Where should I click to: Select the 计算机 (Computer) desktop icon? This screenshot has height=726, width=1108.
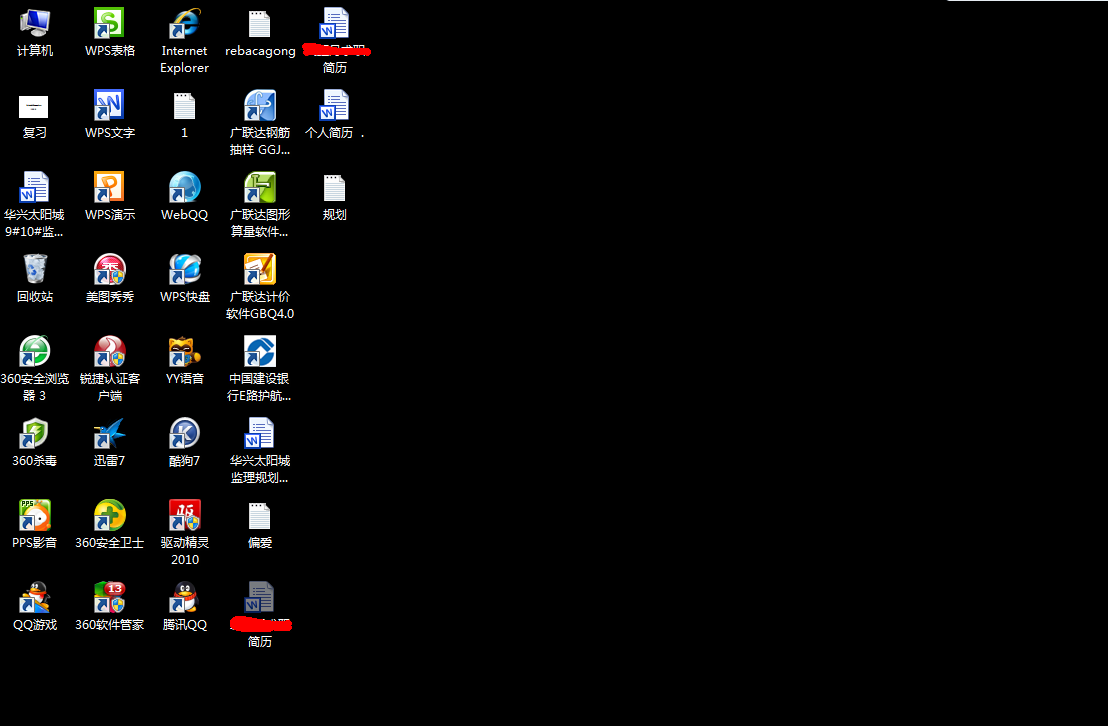35,23
